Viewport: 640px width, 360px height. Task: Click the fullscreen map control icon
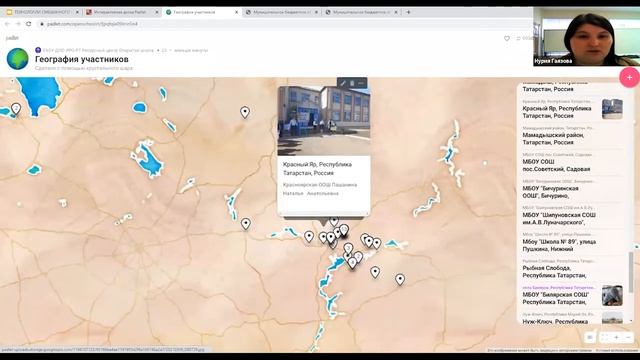click(604, 337)
